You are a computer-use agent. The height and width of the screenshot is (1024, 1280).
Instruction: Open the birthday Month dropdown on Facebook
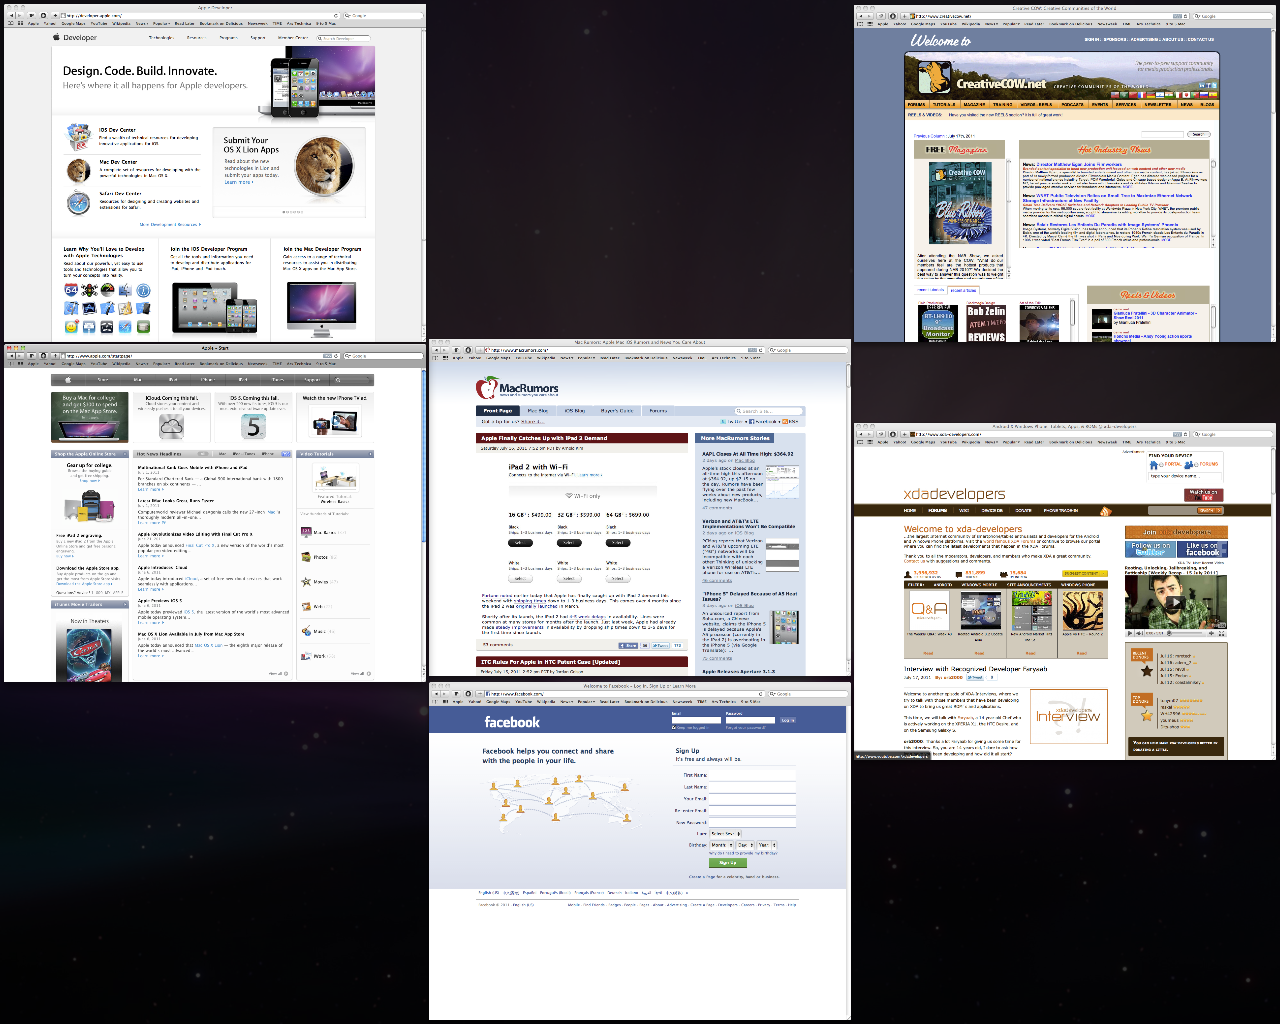click(720, 845)
